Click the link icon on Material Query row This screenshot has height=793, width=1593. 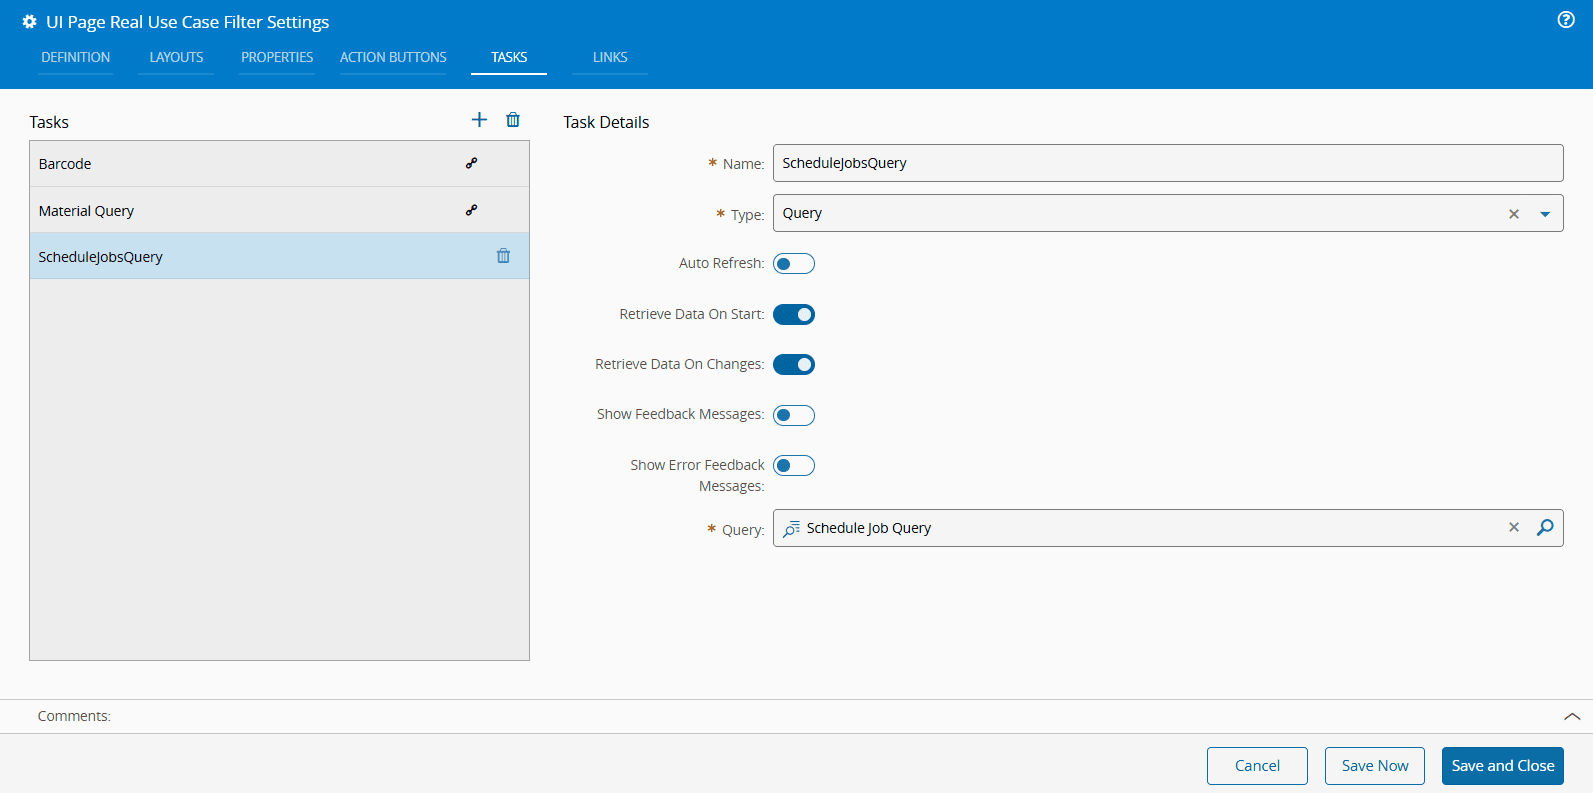point(471,210)
